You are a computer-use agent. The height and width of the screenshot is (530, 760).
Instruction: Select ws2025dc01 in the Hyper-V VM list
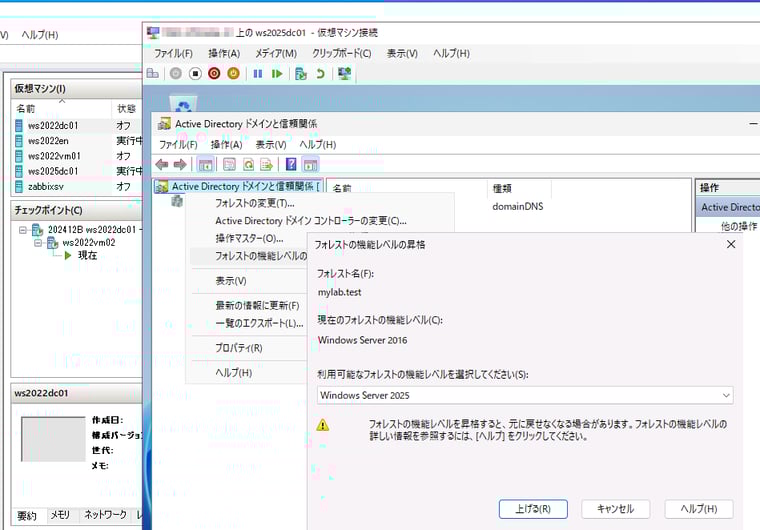point(78,171)
